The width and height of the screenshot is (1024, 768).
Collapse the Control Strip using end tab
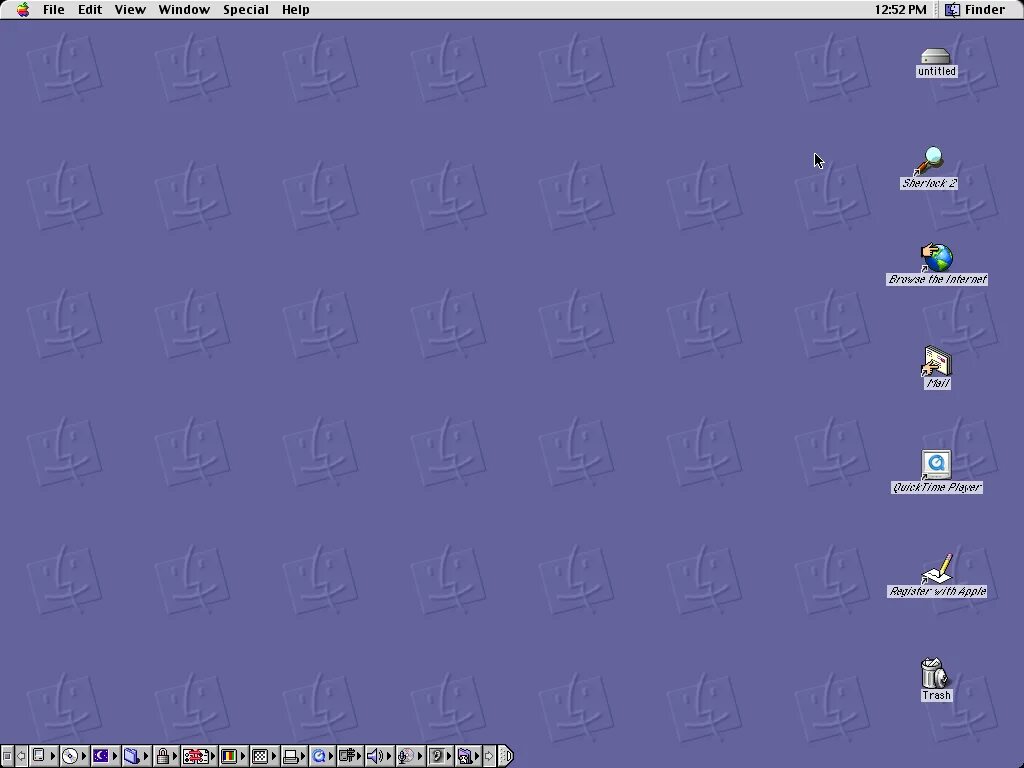506,756
